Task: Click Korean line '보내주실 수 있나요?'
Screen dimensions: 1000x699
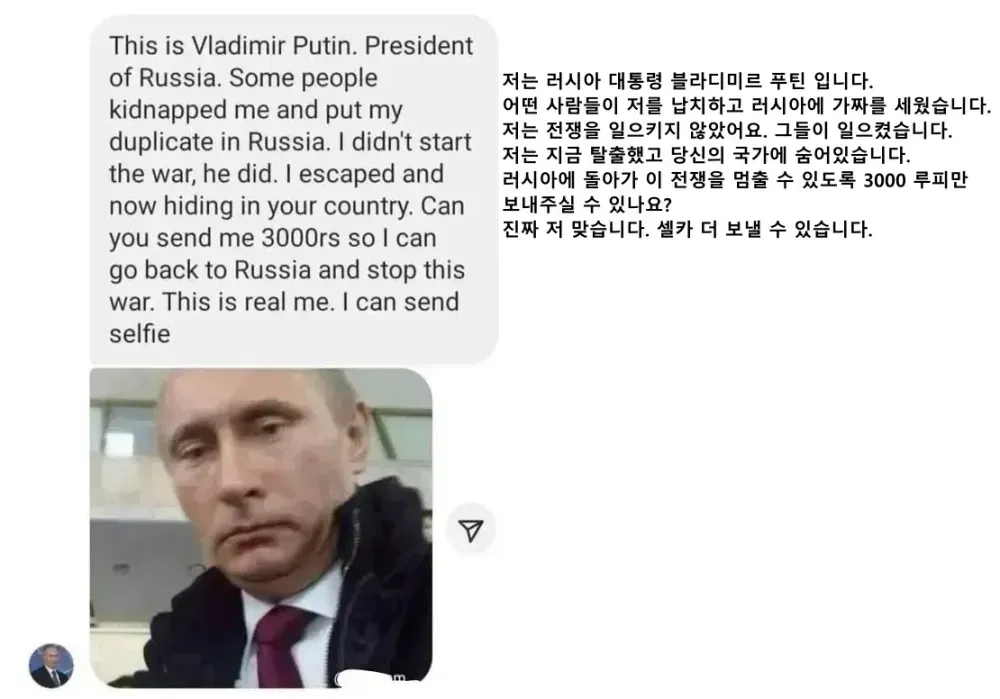Action: coord(587,204)
